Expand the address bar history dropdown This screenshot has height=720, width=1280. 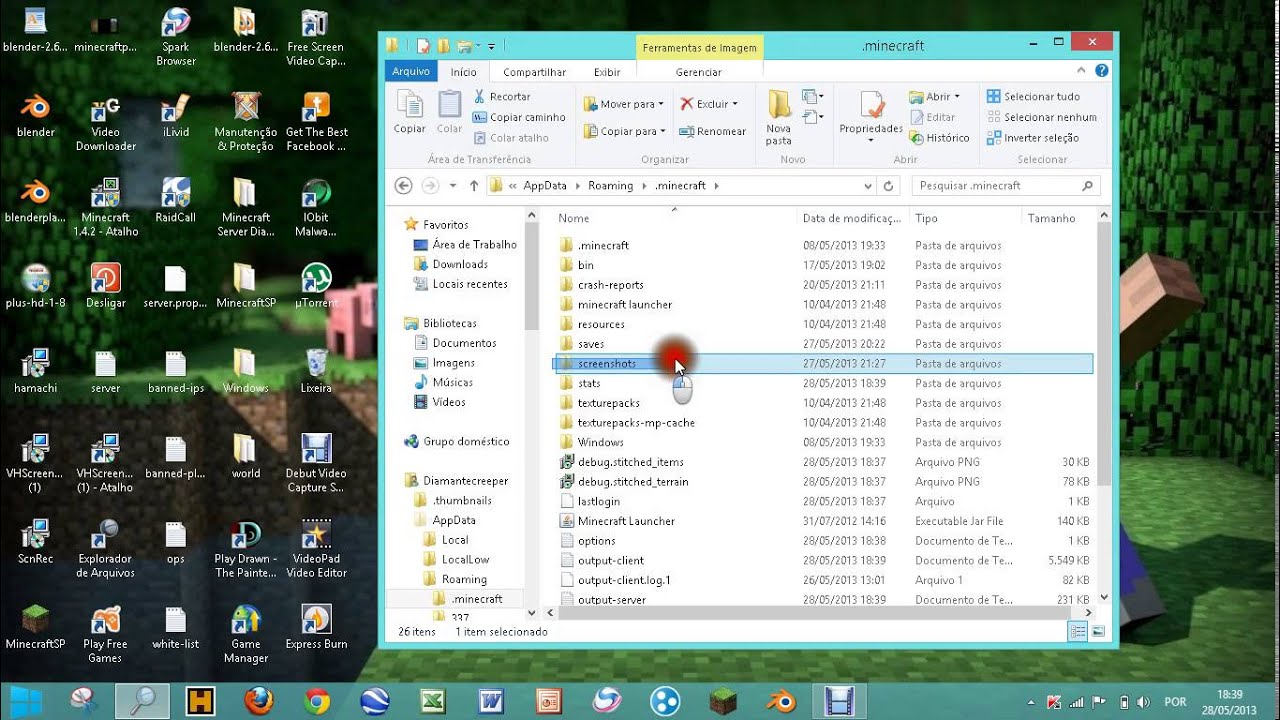tap(867, 186)
